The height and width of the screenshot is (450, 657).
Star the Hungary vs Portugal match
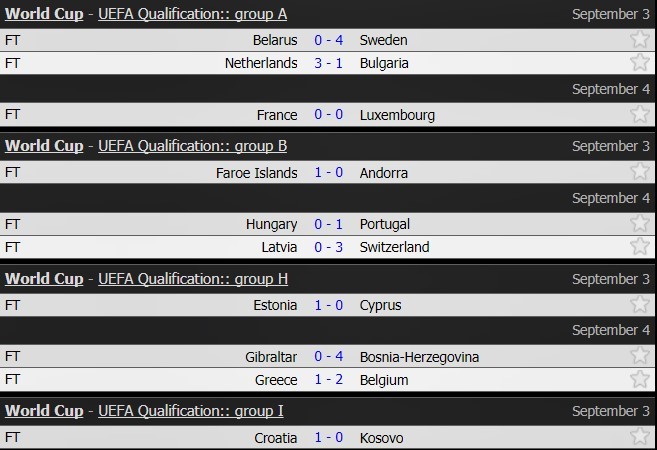coord(640,224)
